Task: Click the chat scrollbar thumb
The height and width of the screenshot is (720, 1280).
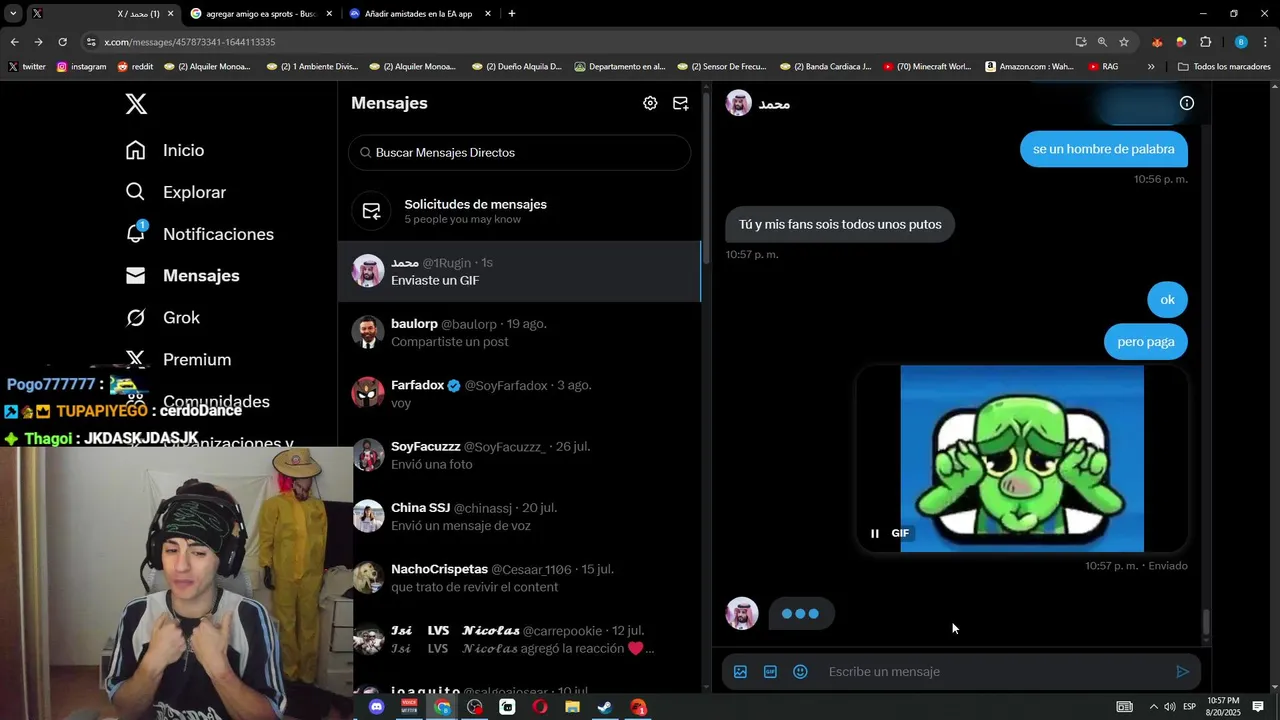Action: click(x=1205, y=622)
